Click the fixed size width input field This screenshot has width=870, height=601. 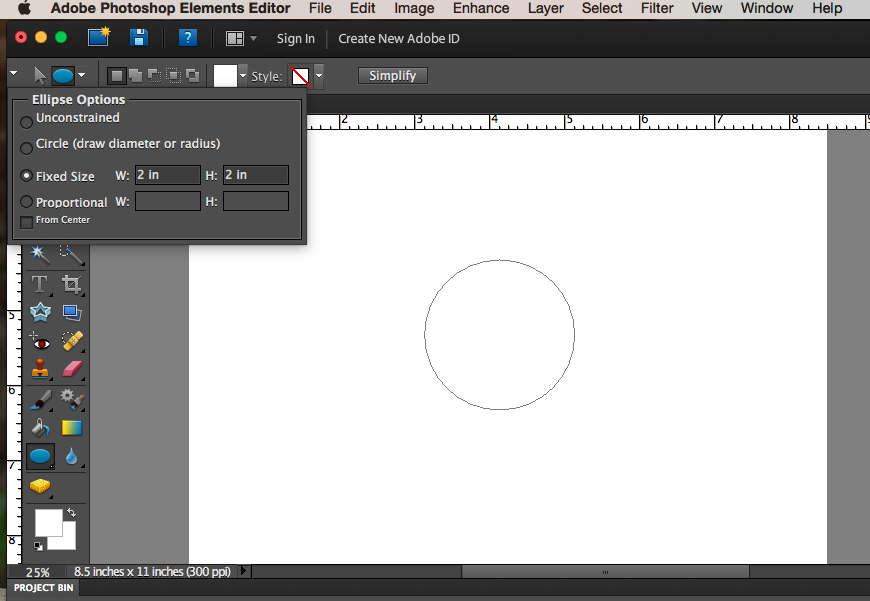pyautogui.click(x=167, y=175)
